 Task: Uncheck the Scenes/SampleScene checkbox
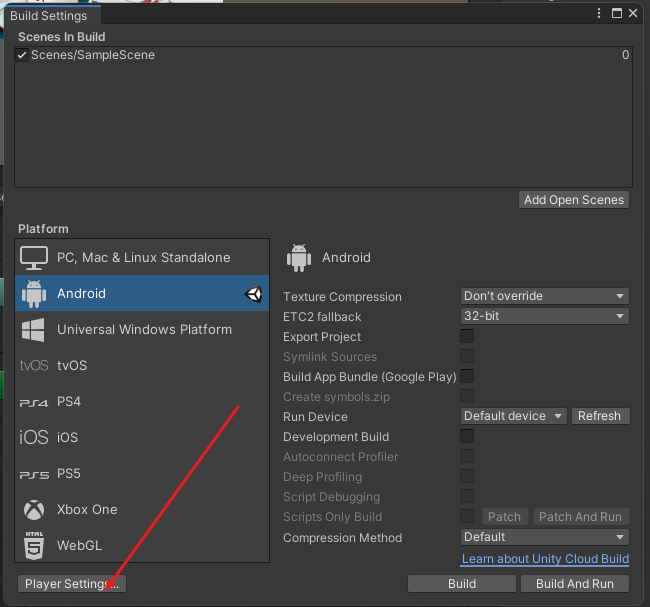tap(22, 55)
